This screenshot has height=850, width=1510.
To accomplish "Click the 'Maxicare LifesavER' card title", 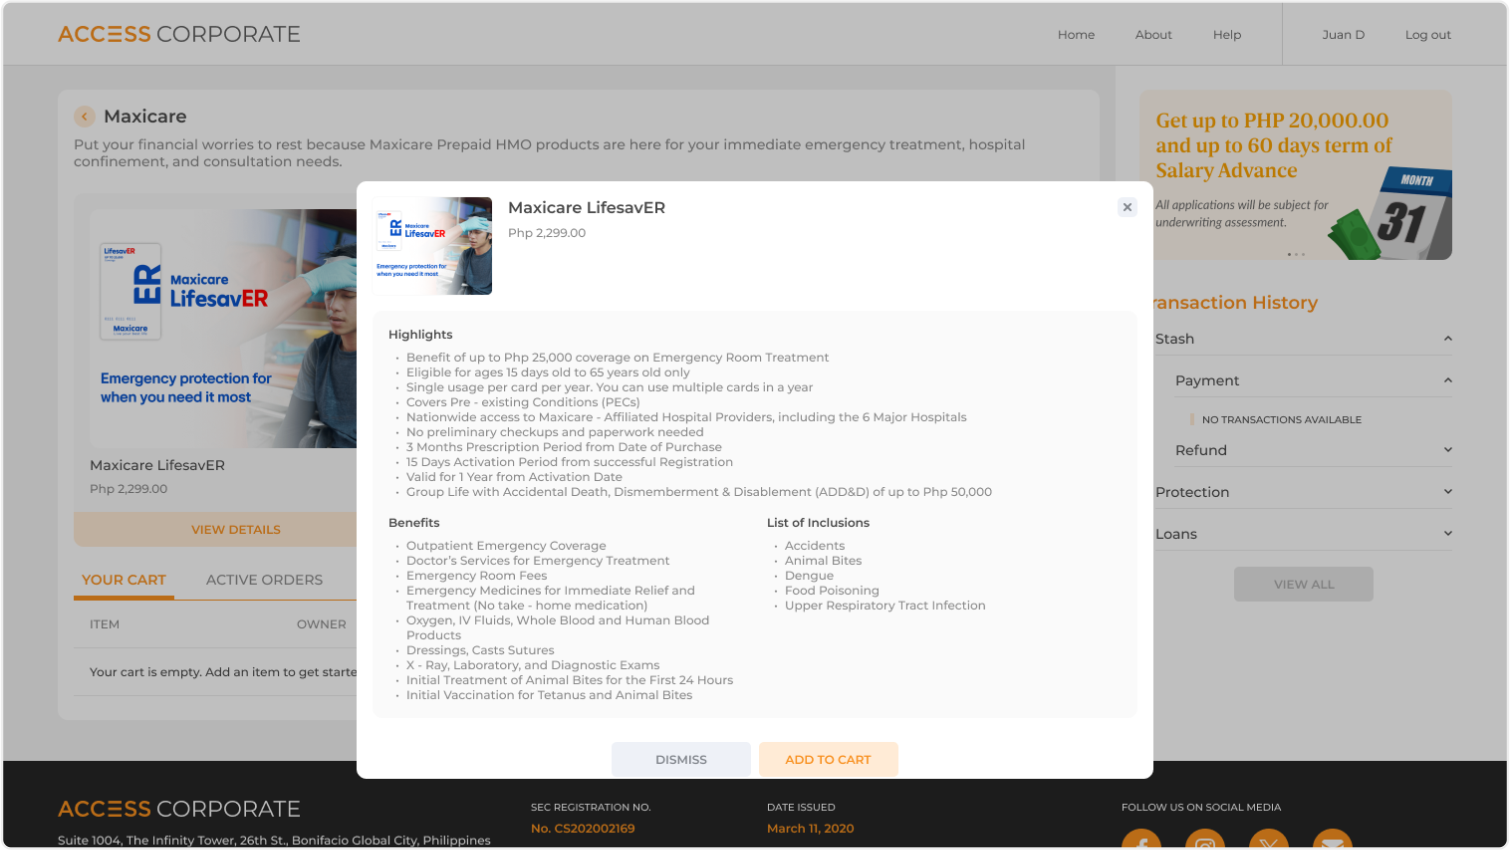I will pos(157,465).
